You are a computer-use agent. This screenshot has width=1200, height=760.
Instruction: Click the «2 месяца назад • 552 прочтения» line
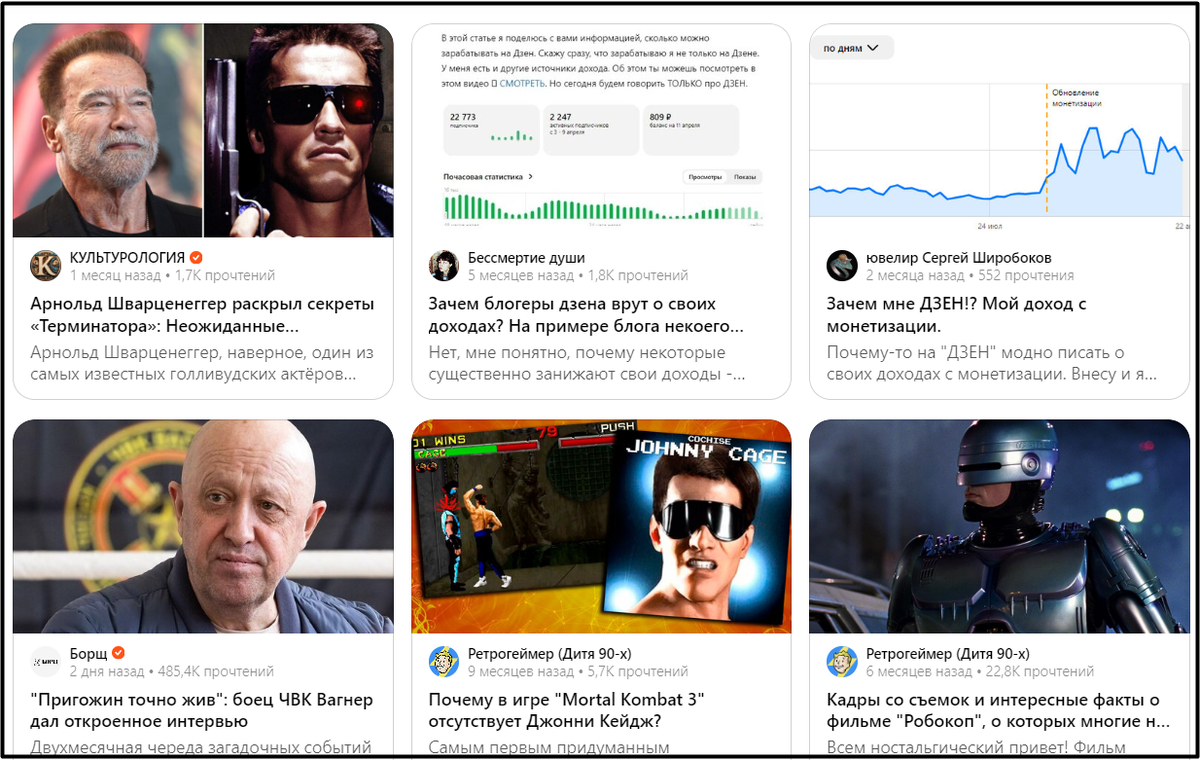click(x=970, y=275)
